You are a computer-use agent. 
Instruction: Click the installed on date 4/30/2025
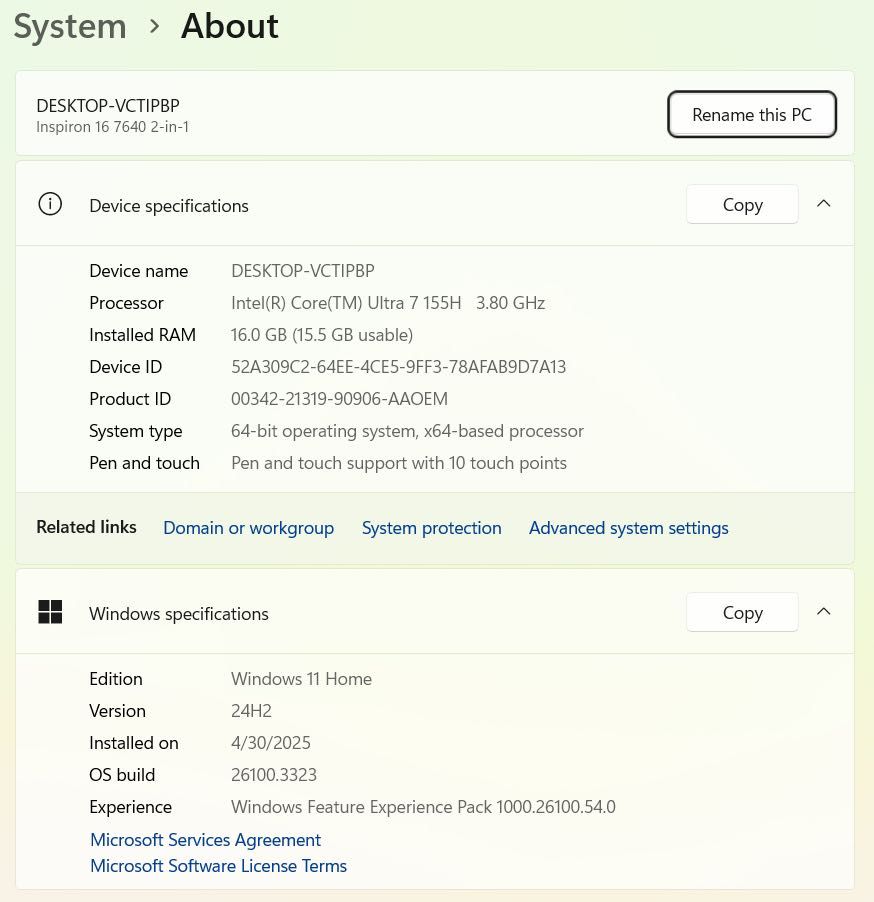coord(271,743)
